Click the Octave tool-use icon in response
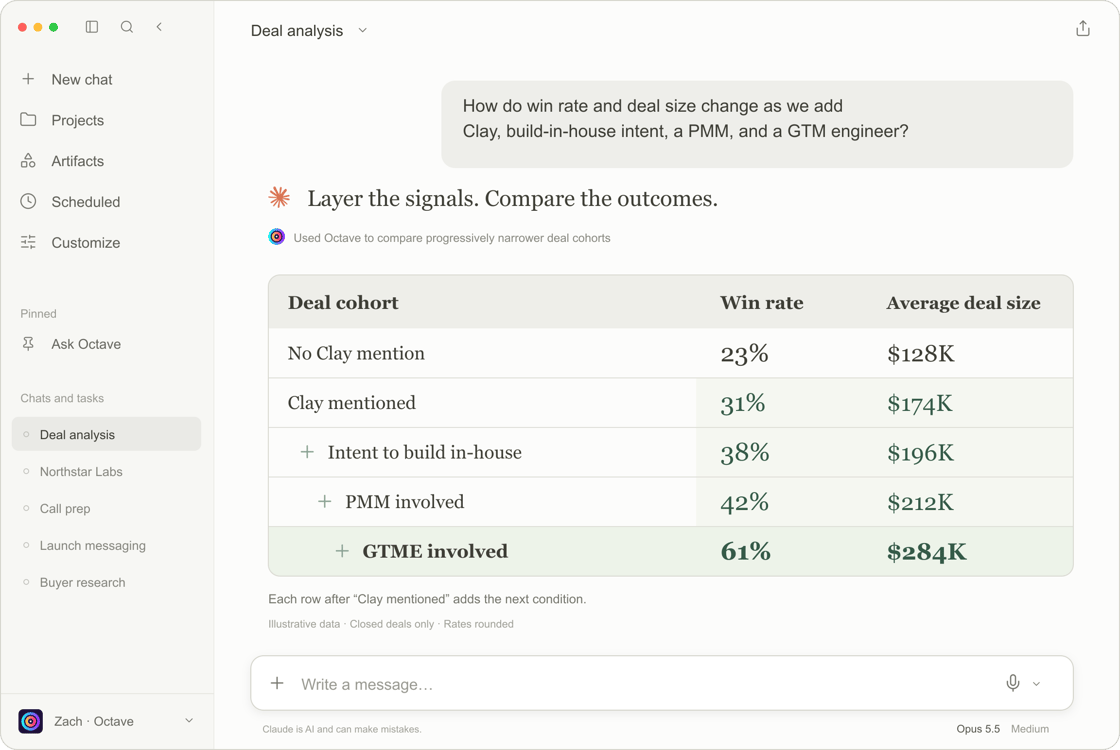The height and width of the screenshot is (750, 1120). (276, 237)
